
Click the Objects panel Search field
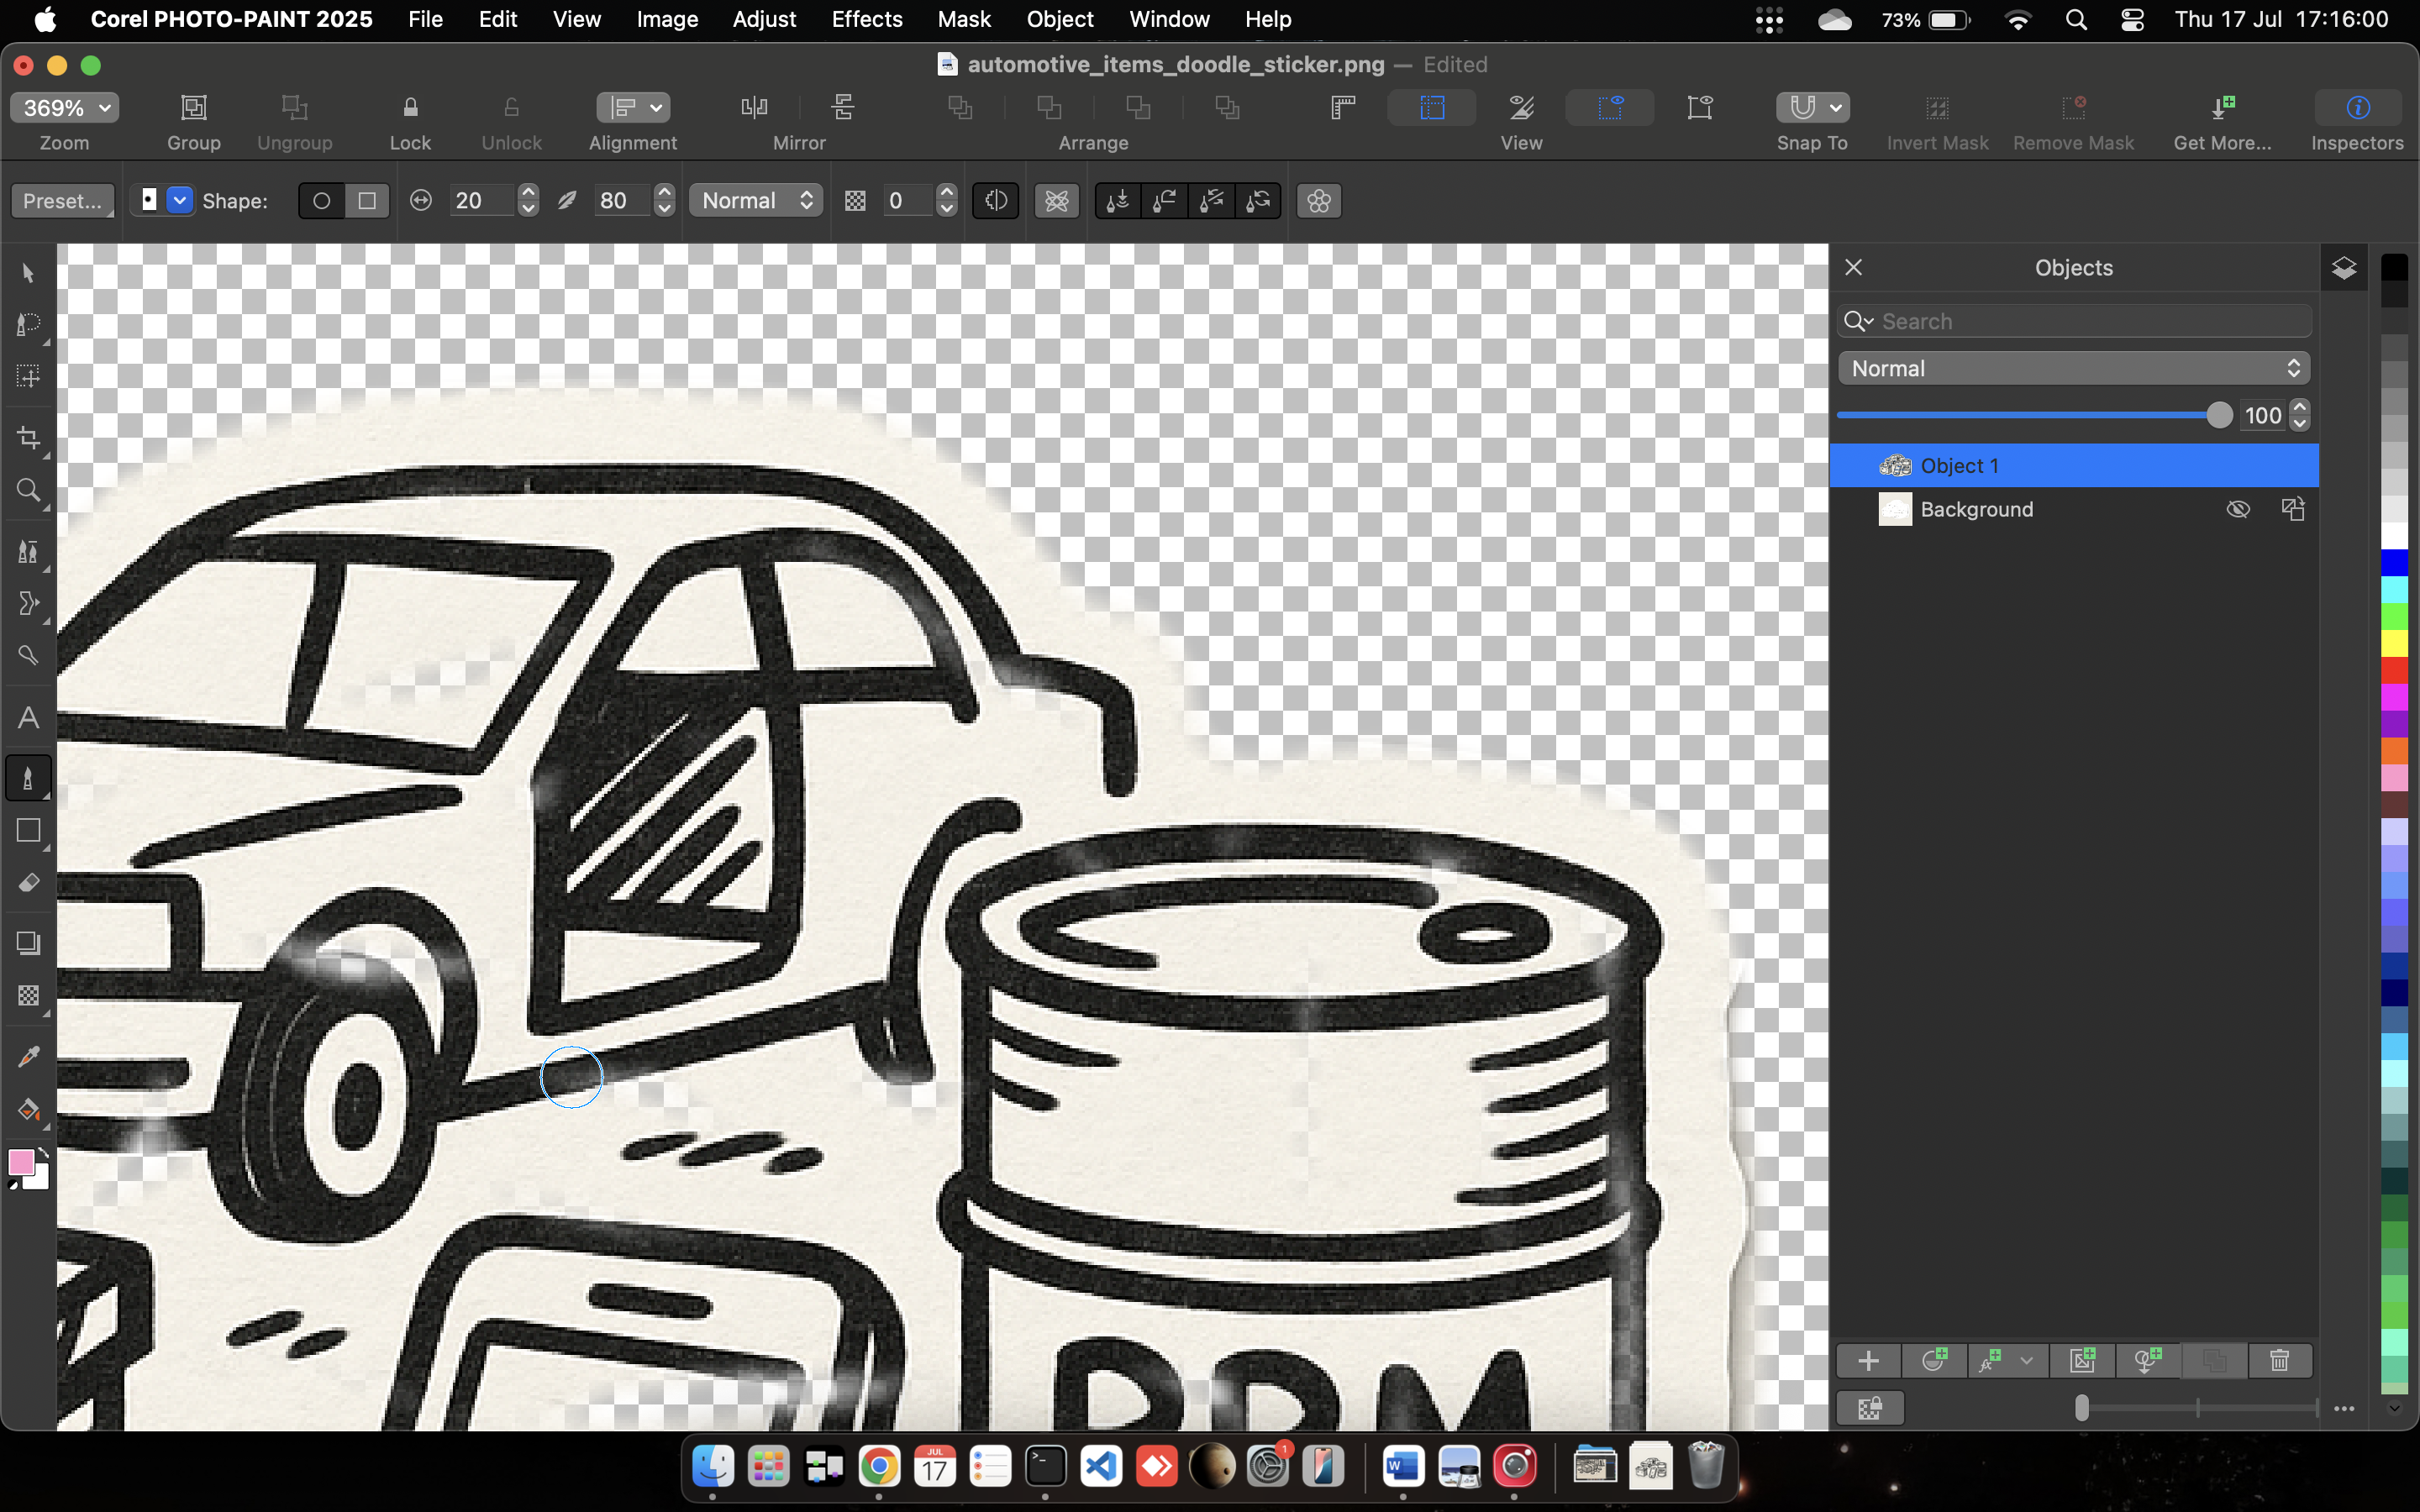pyautogui.click(x=2090, y=321)
